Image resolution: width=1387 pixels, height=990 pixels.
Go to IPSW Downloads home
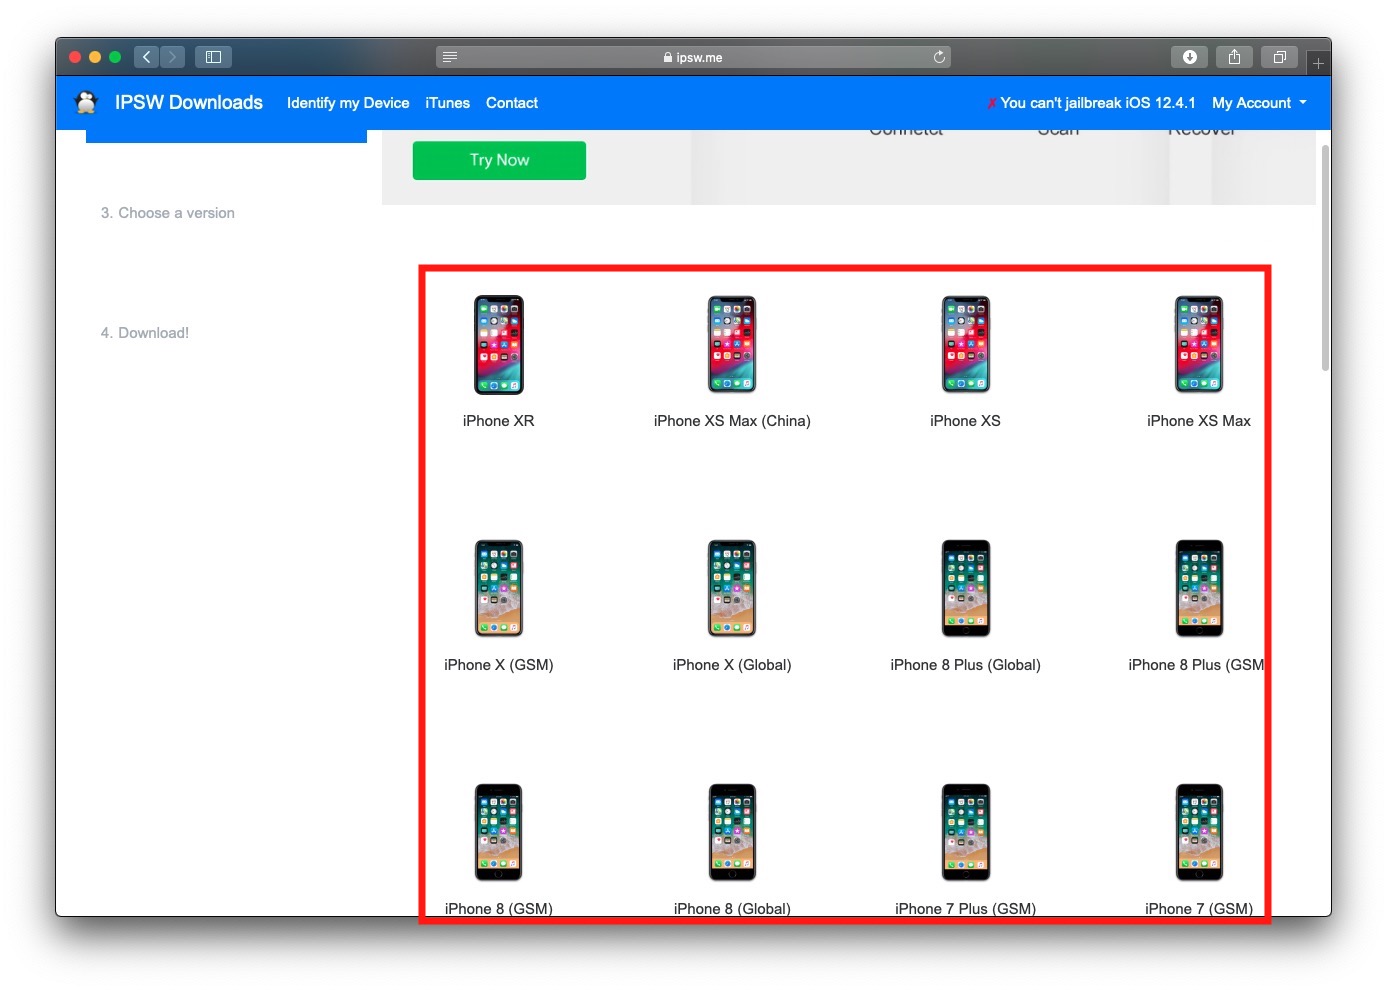click(x=189, y=102)
